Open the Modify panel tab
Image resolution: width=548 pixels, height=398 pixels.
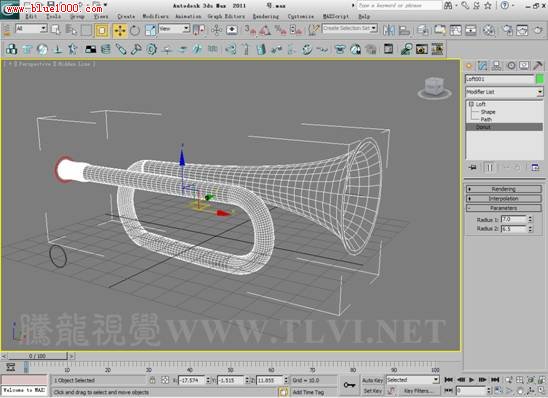click(x=482, y=66)
